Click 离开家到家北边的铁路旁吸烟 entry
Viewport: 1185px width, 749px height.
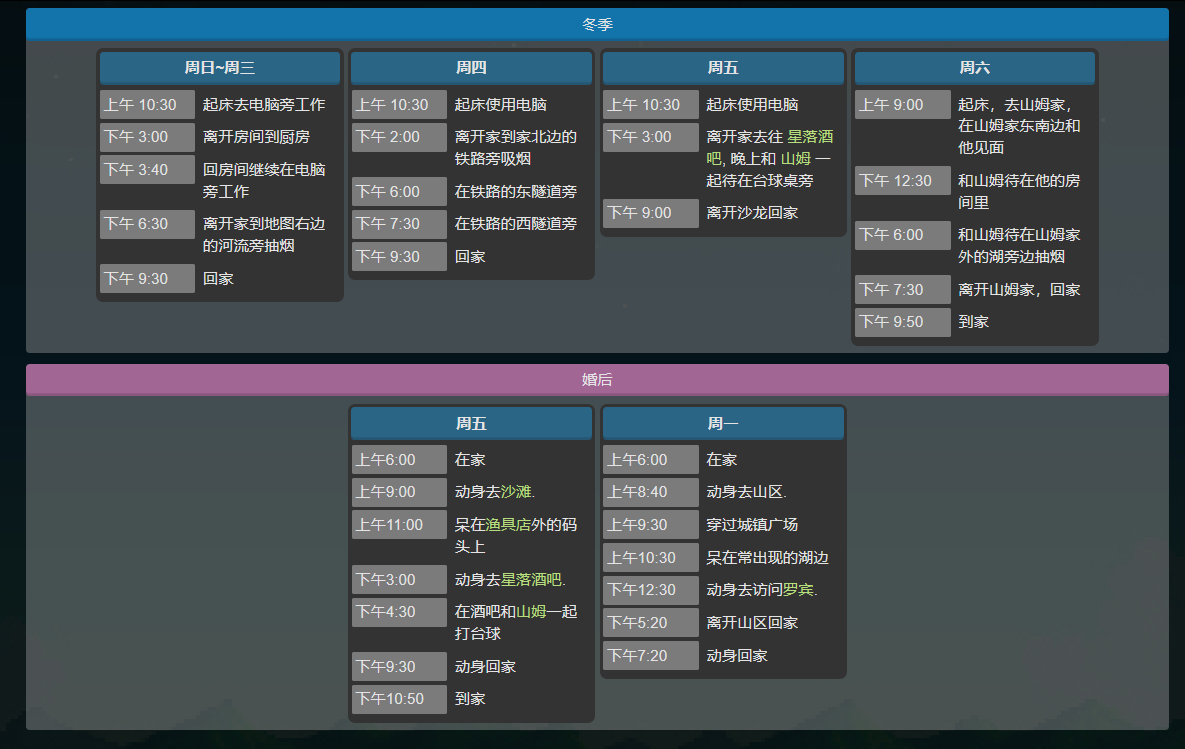[x=515, y=148]
